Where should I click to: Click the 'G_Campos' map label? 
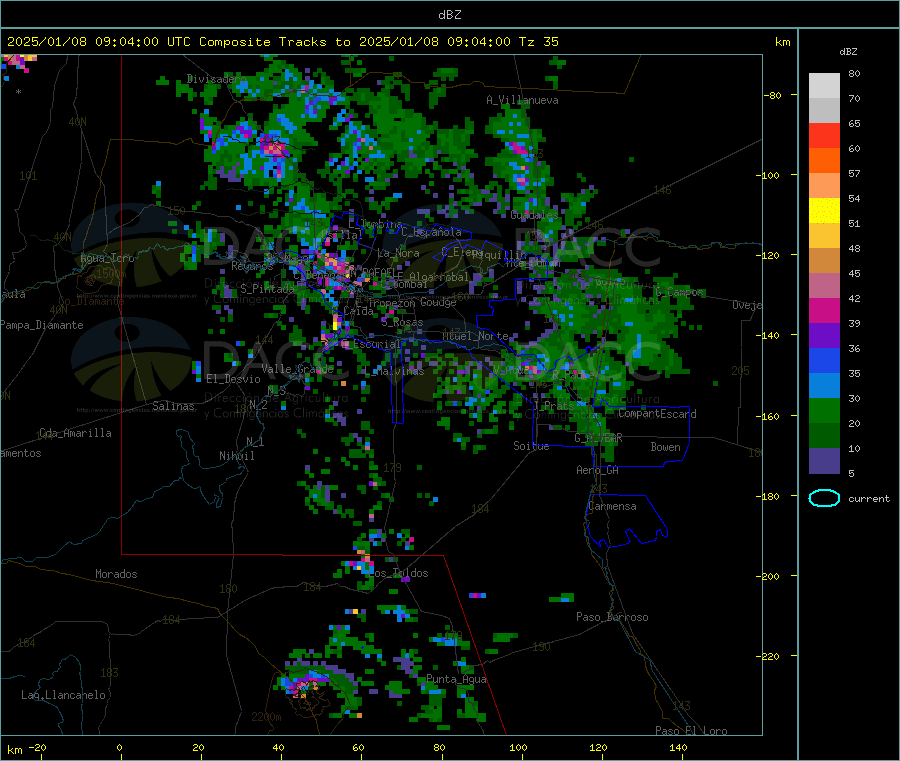pos(680,292)
